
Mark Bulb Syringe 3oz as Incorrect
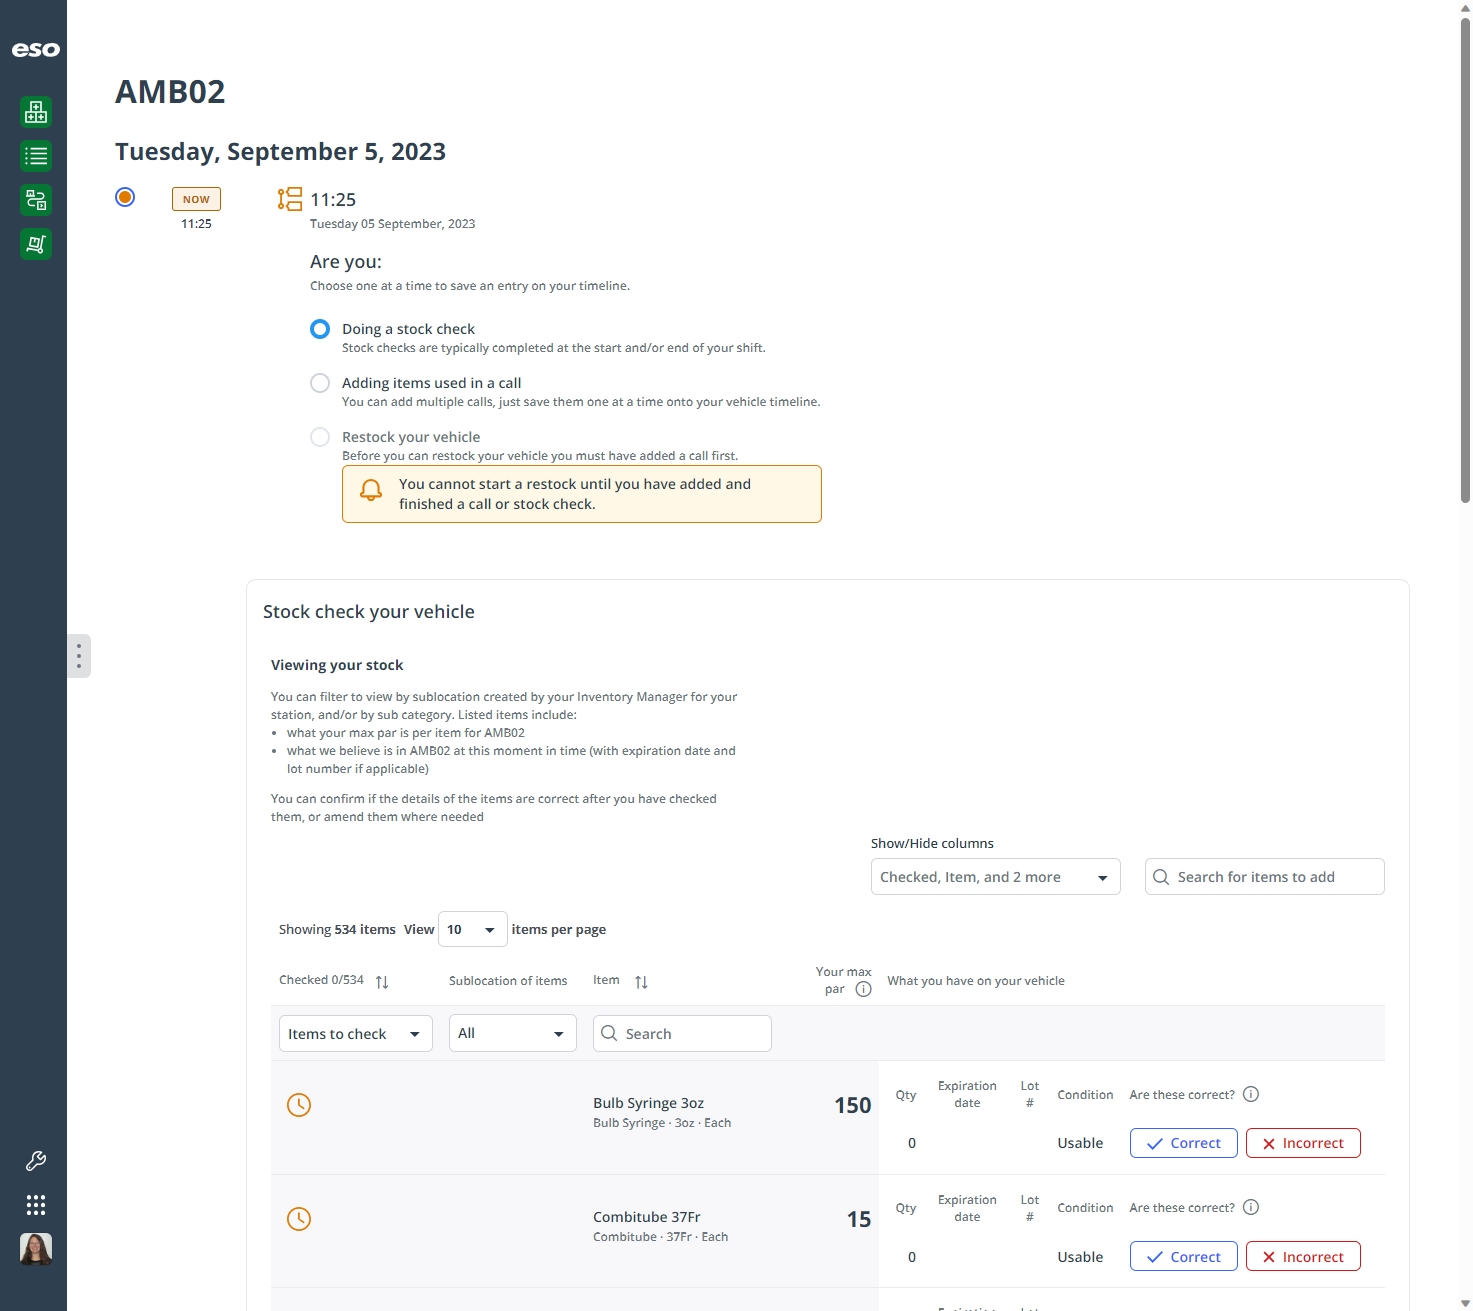1303,1143
